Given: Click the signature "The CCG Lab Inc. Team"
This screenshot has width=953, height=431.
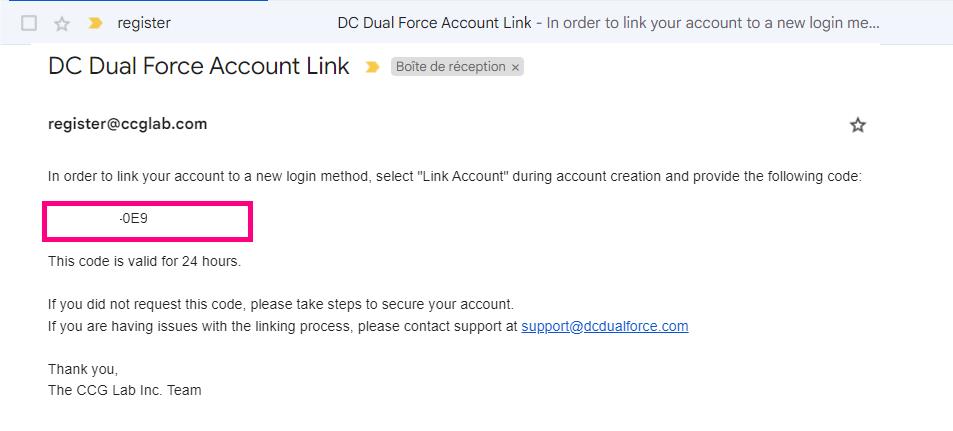Looking at the screenshot, I should pos(125,390).
